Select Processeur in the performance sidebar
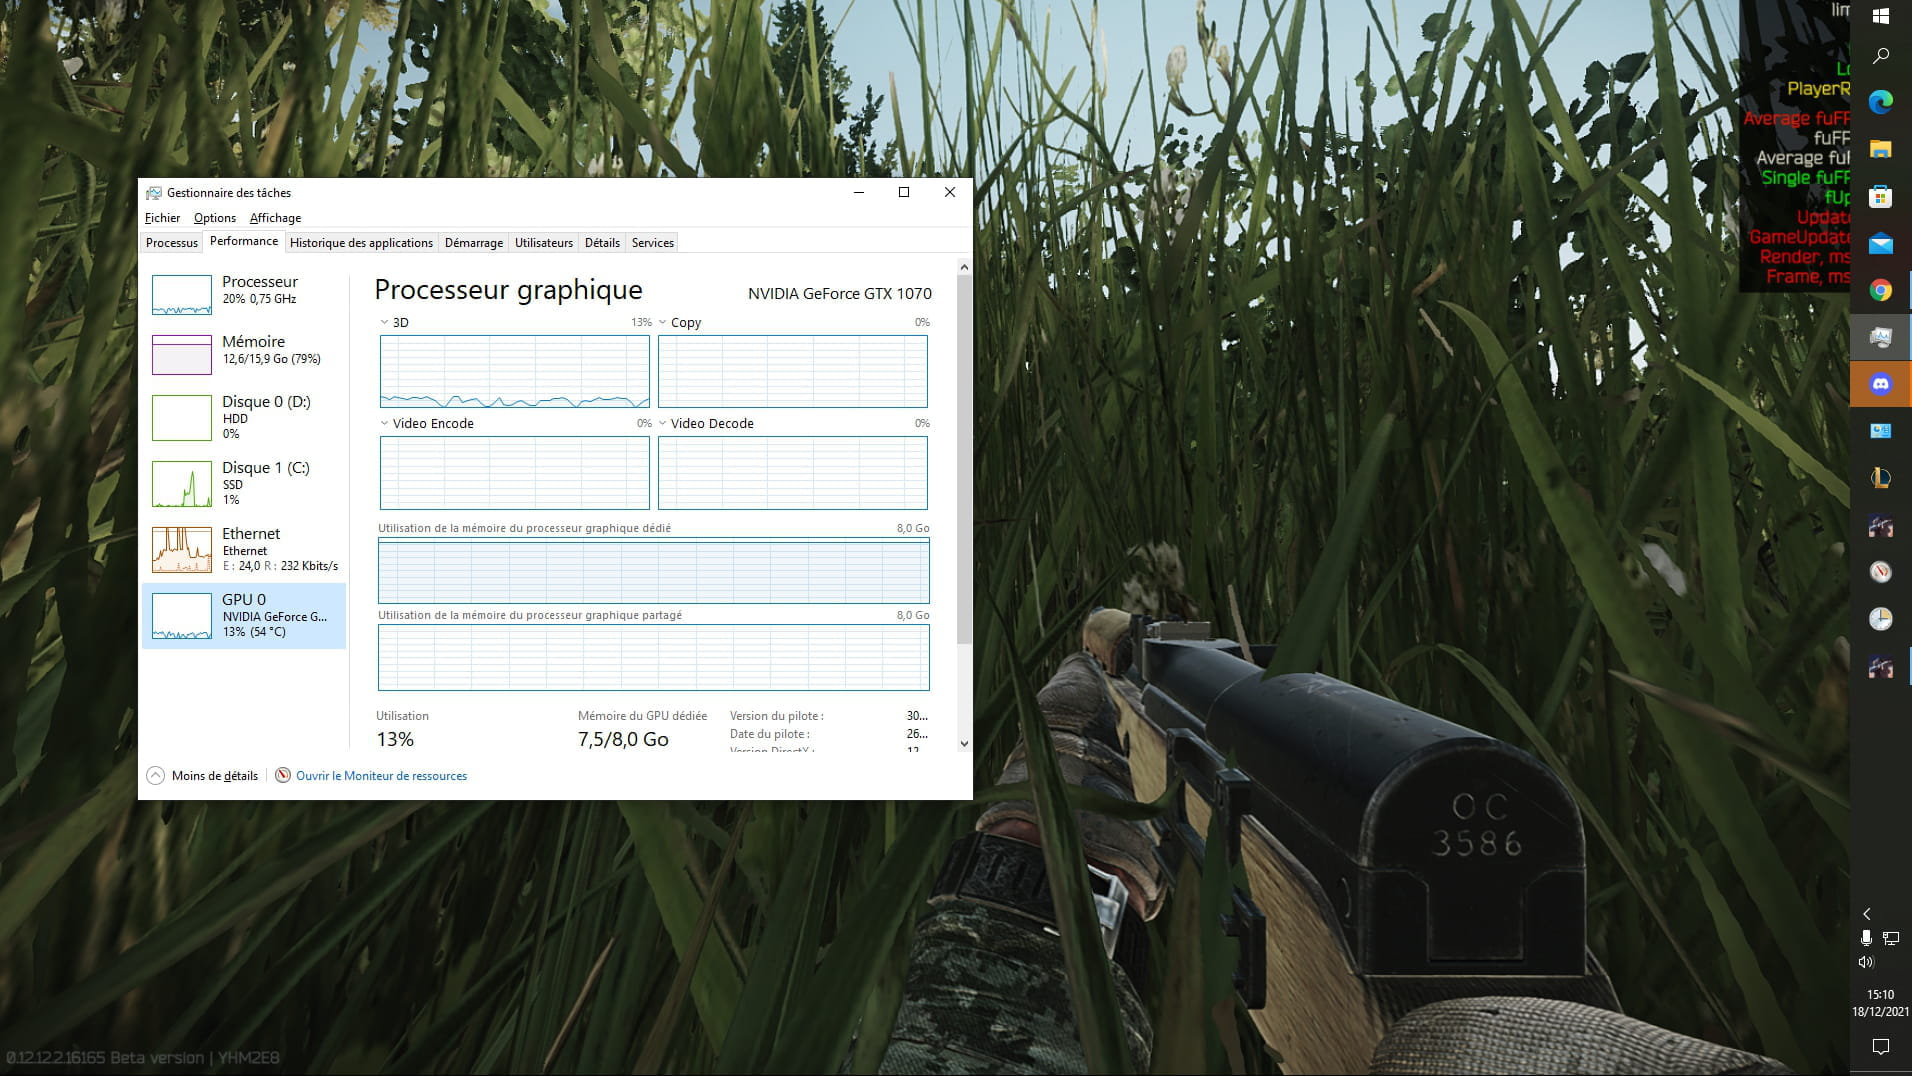The height and width of the screenshot is (1076, 1912). point(244,294)
